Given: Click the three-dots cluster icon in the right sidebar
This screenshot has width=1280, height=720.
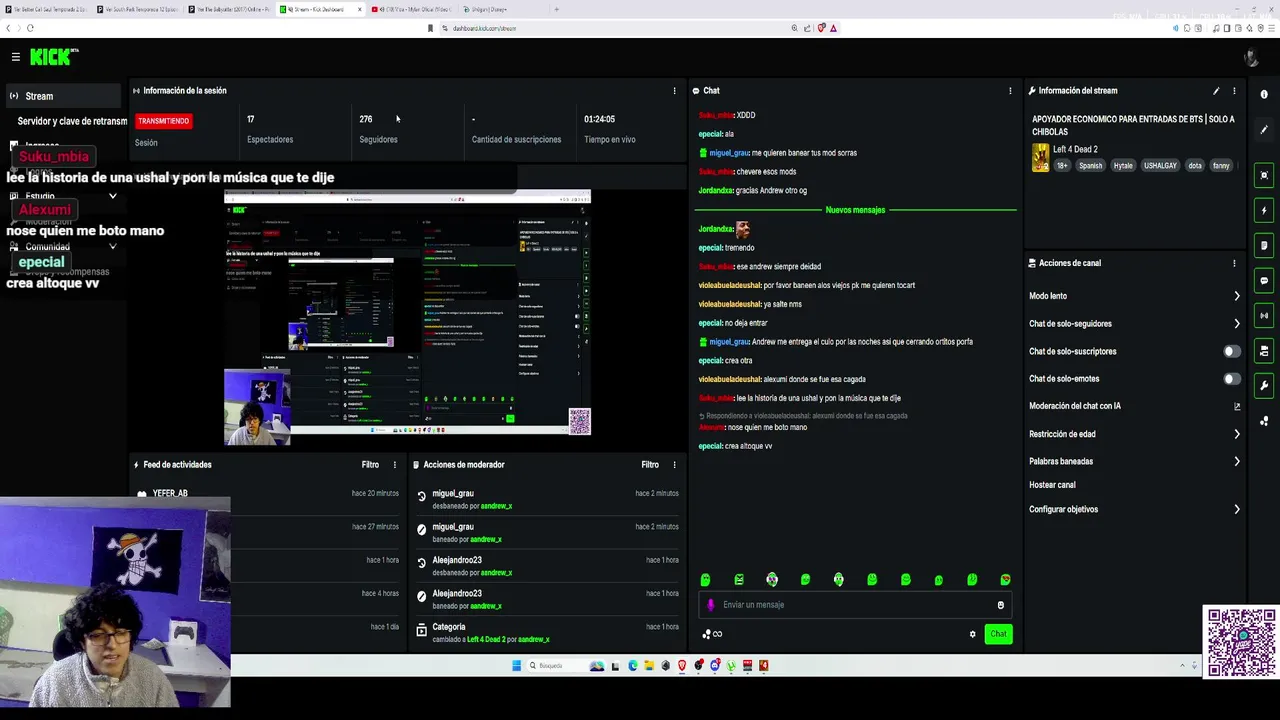Looking at the screenshot, I should tap(1264, 420).
